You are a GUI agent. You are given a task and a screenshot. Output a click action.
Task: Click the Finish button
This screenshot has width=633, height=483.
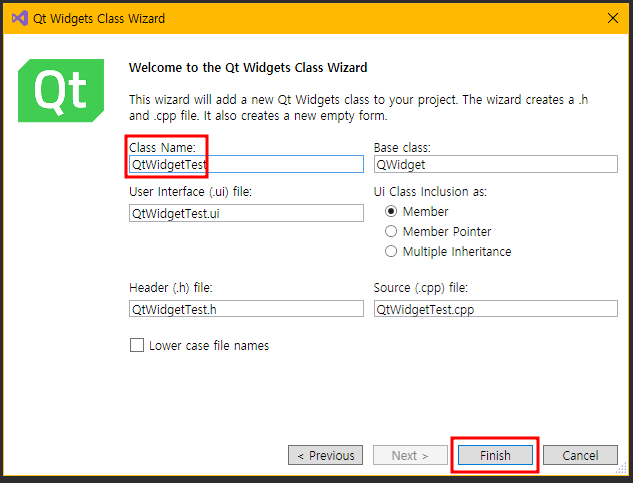pos(495,455)
